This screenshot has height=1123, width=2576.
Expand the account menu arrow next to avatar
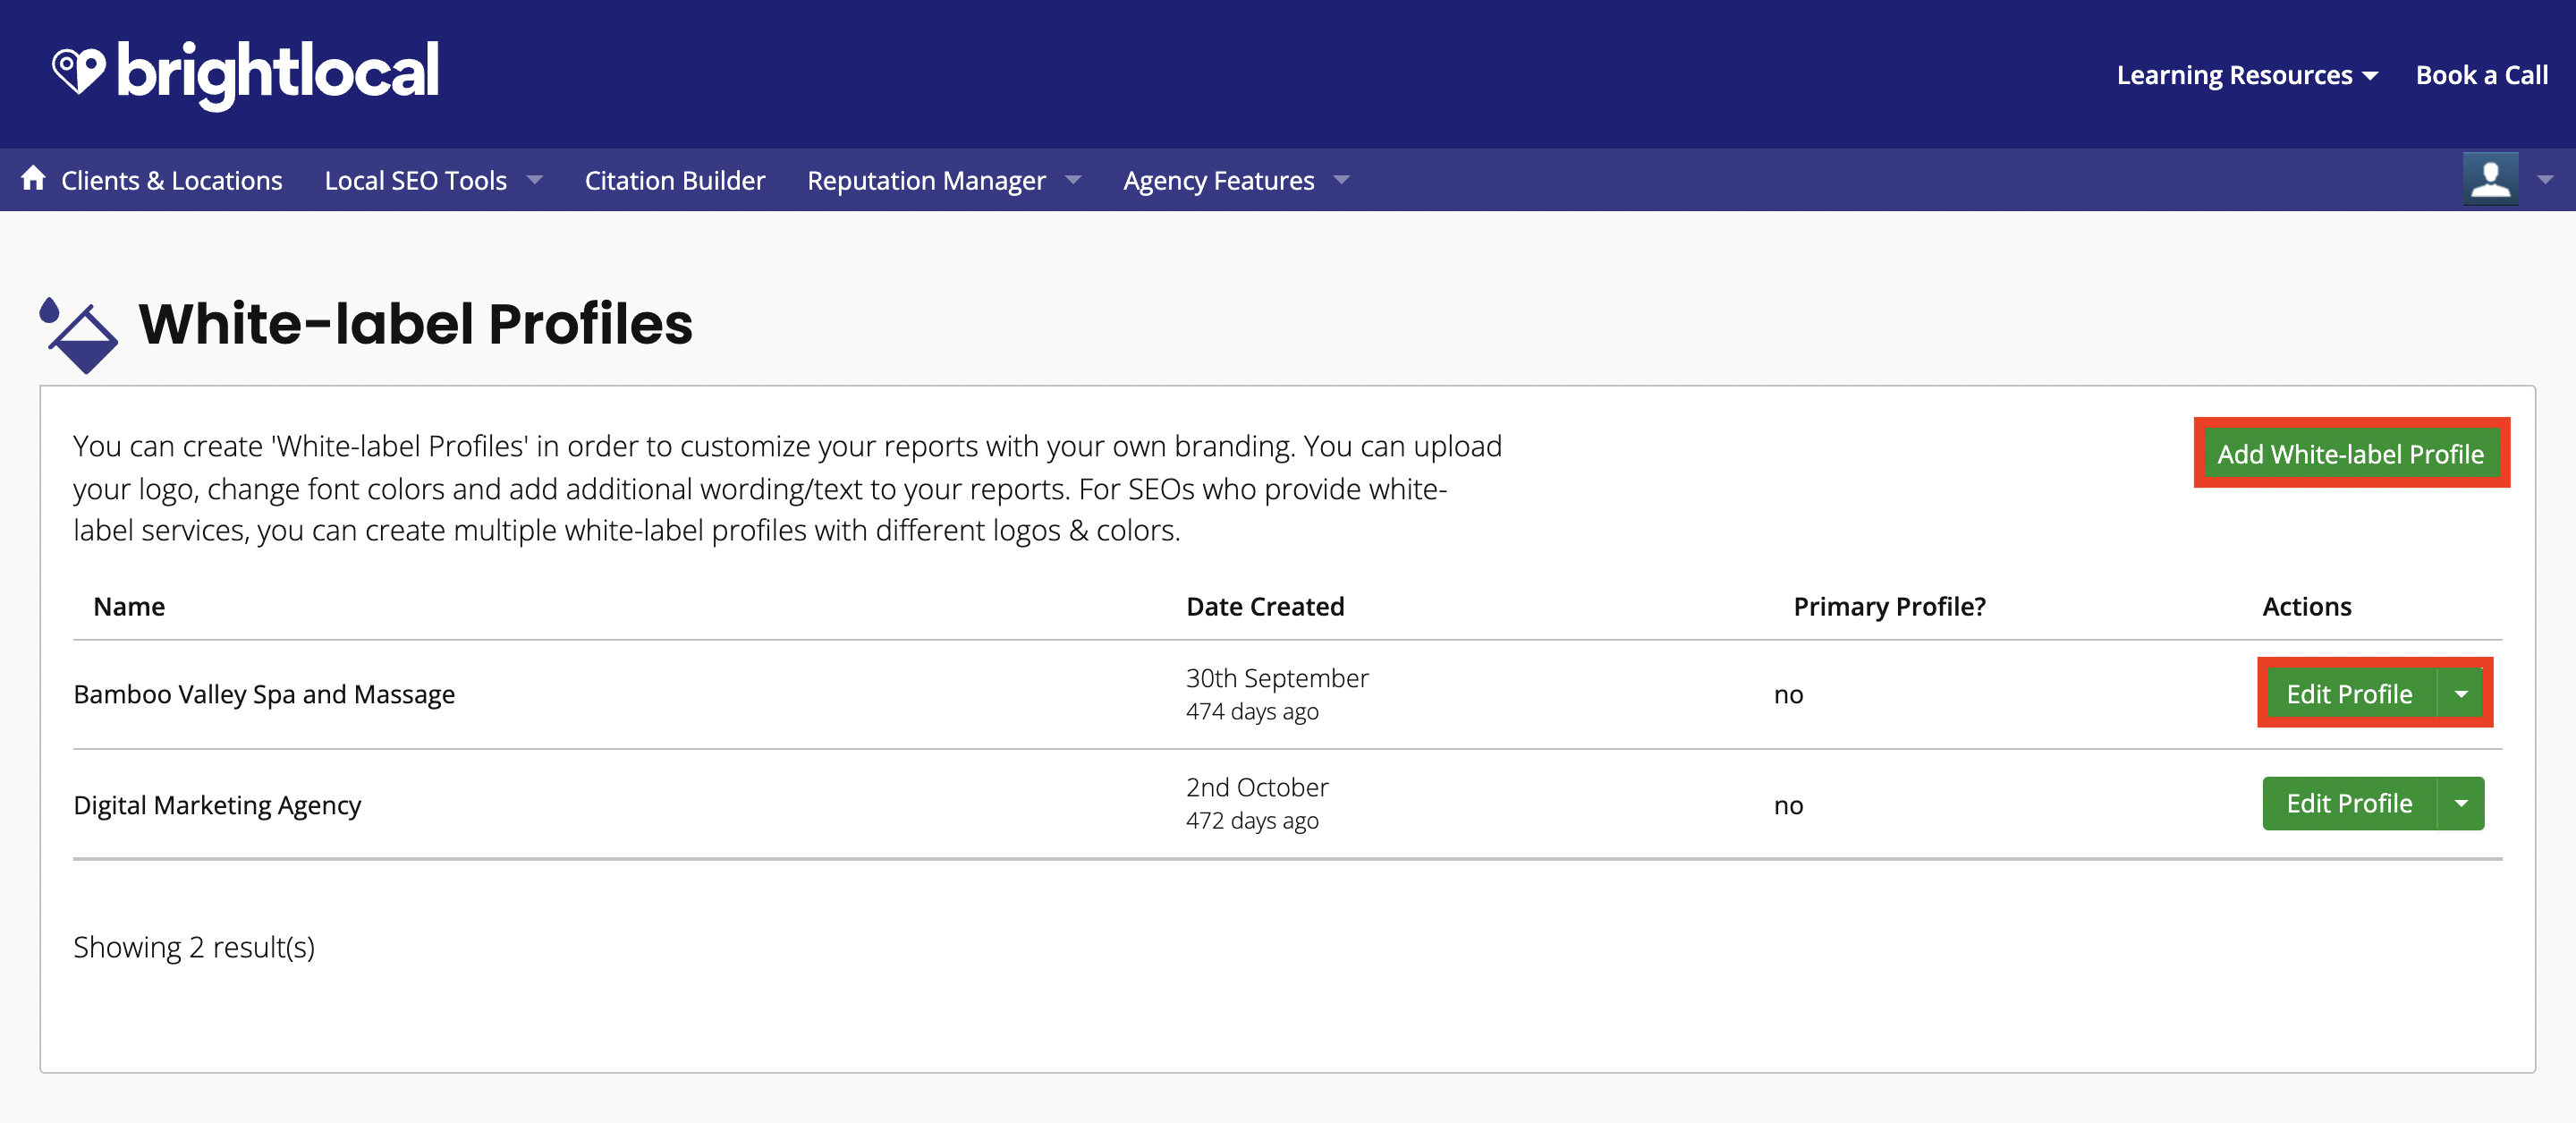2545,180
